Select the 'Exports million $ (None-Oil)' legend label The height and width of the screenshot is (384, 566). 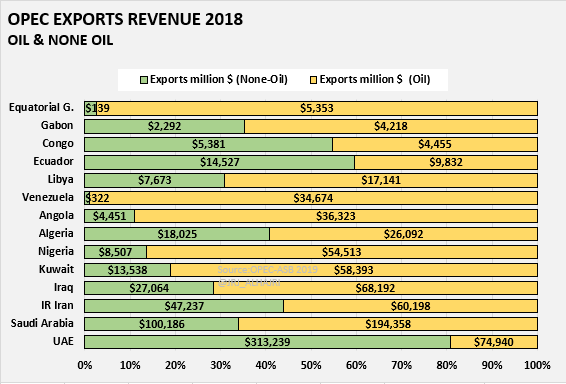click(219, 79)
